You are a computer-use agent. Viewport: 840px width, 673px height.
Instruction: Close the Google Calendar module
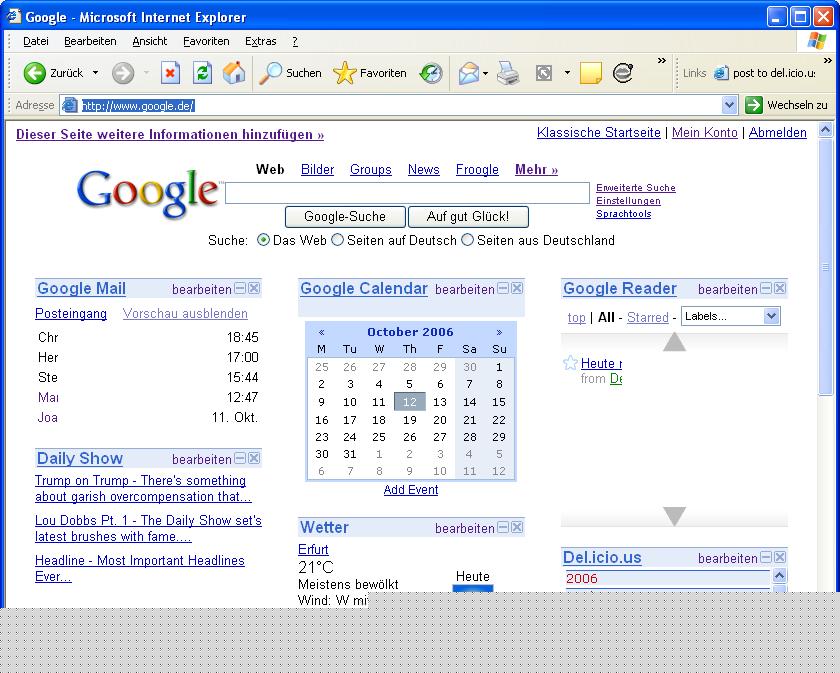click(x=517, y=289)
